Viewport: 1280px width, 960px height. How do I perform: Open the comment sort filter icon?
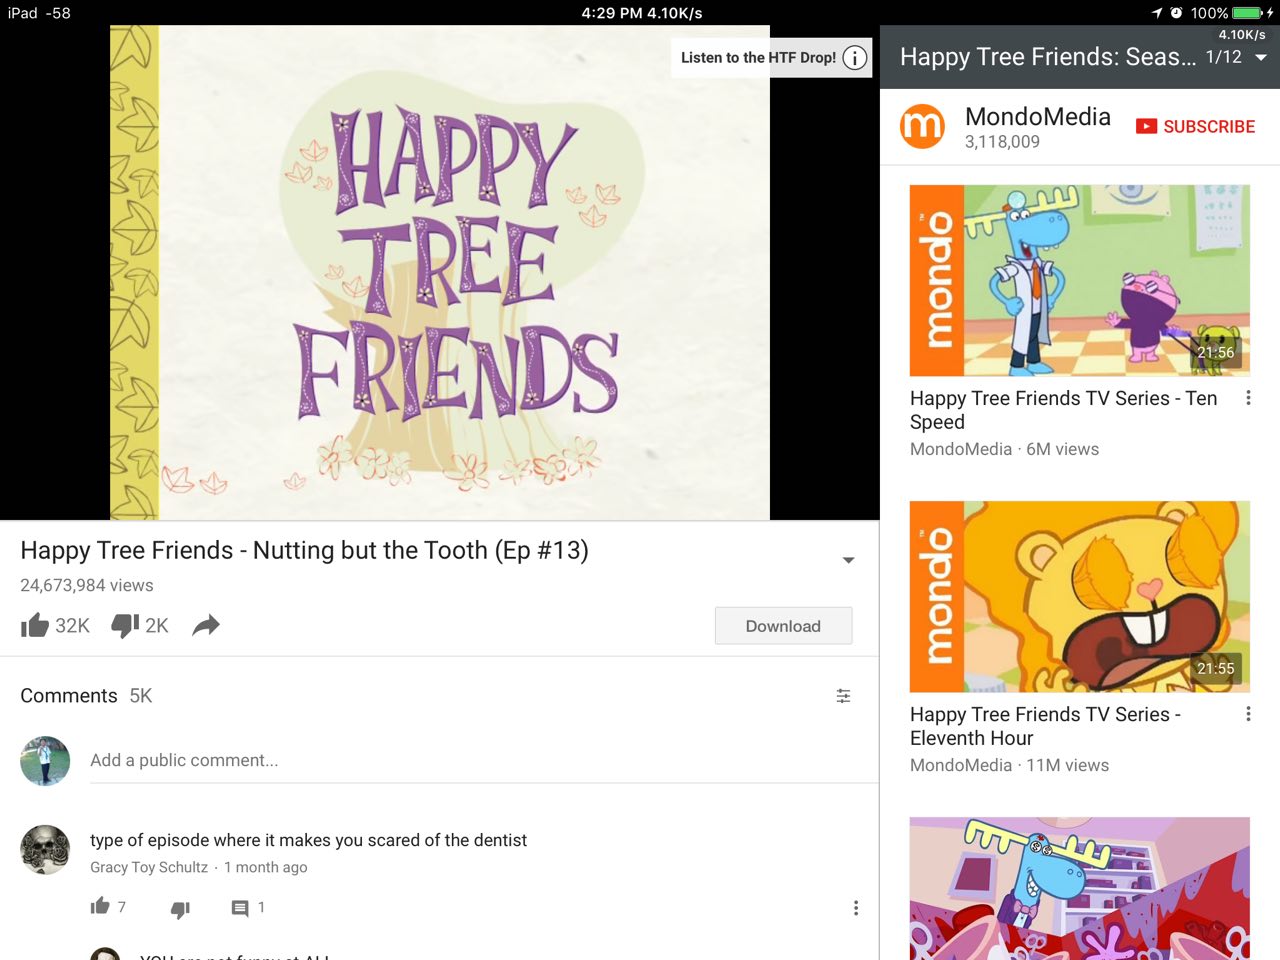[x=844, y=696]
